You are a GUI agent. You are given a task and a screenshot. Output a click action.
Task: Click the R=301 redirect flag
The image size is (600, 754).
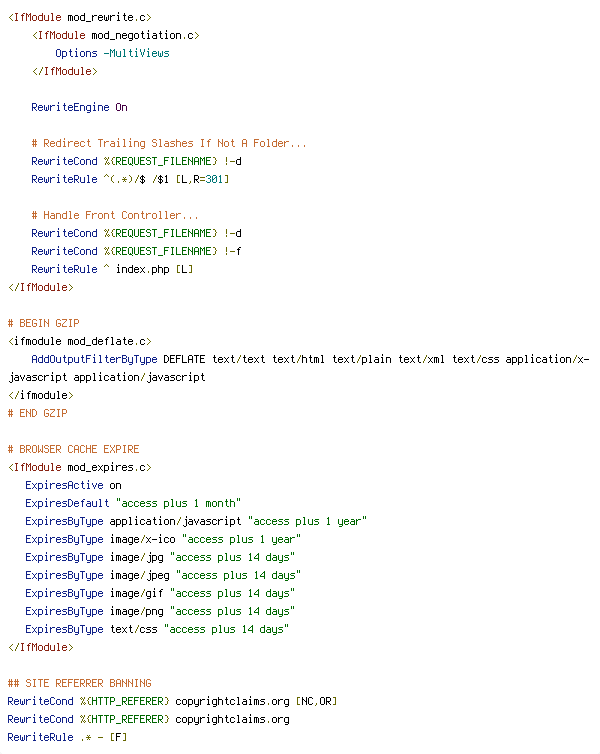208,179
